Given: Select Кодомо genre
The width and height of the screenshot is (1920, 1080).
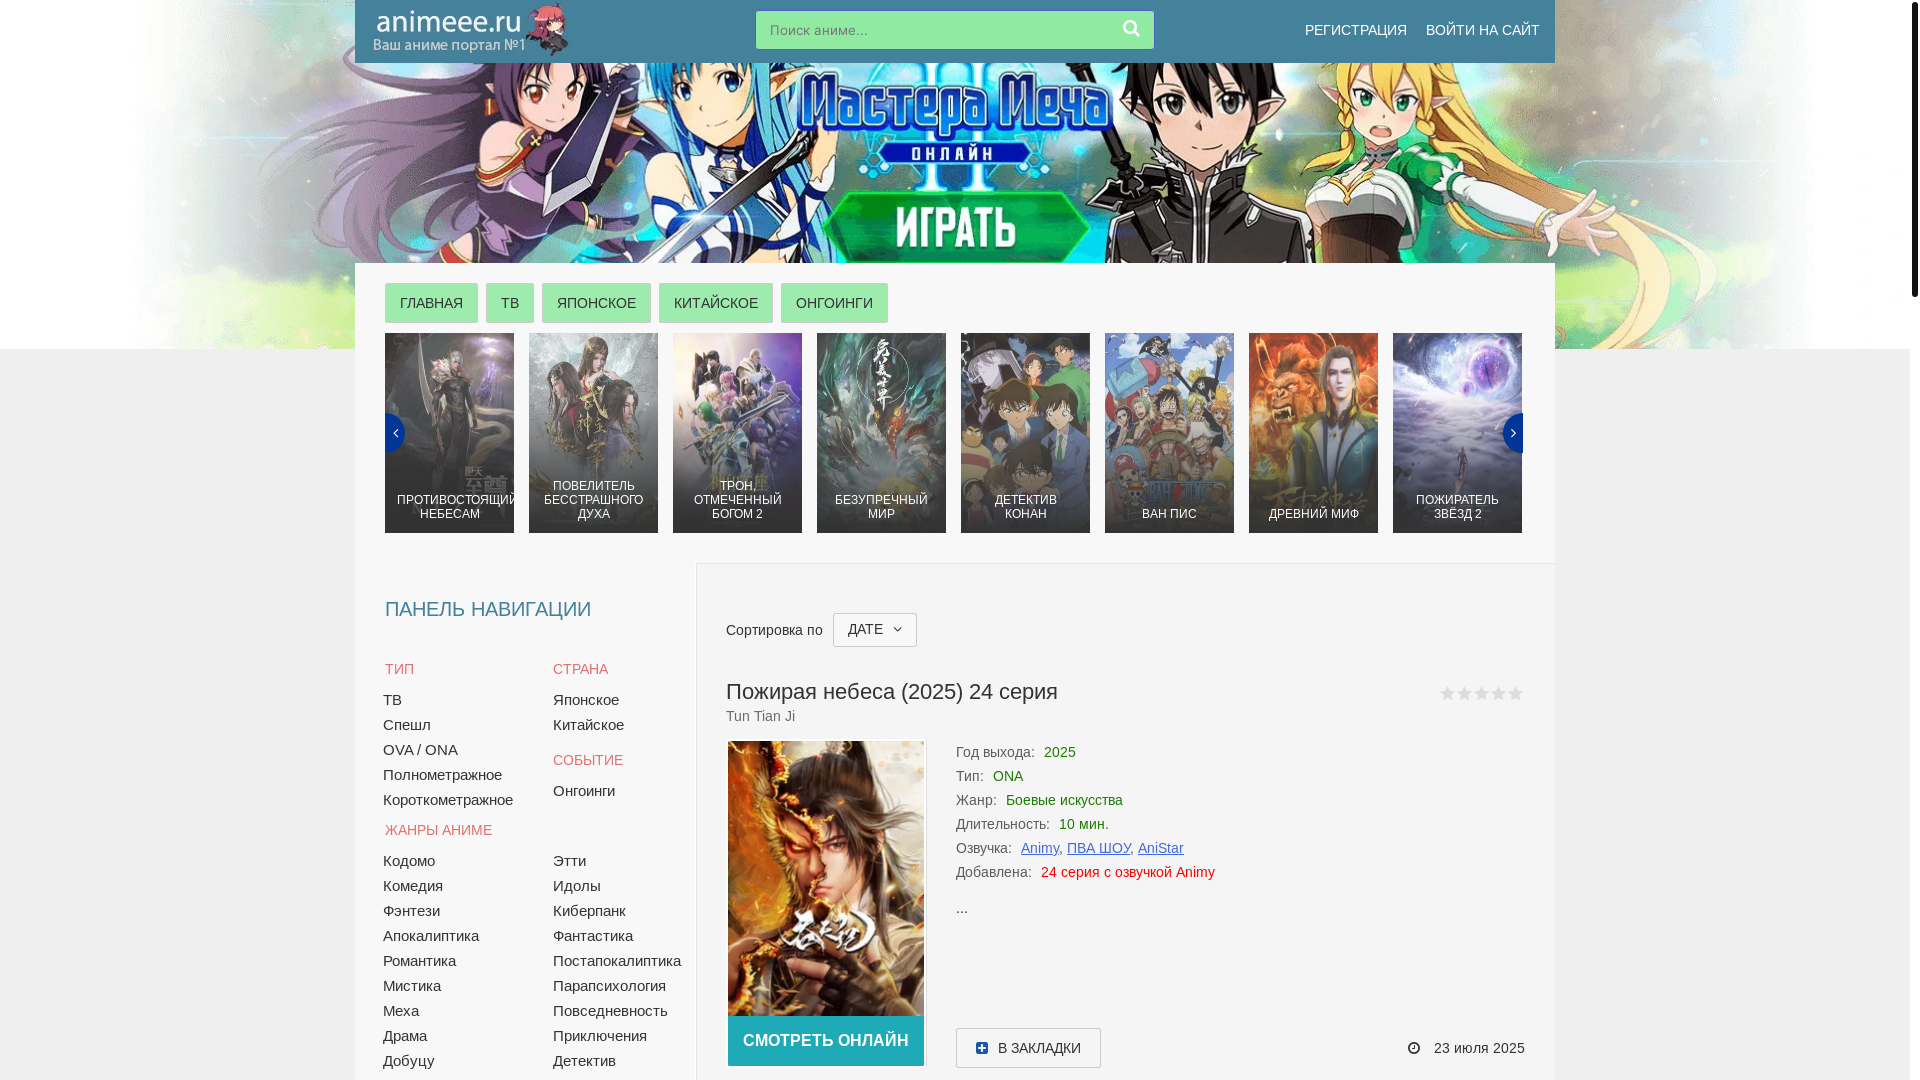Looking at the screenshot, I should 409,861.
